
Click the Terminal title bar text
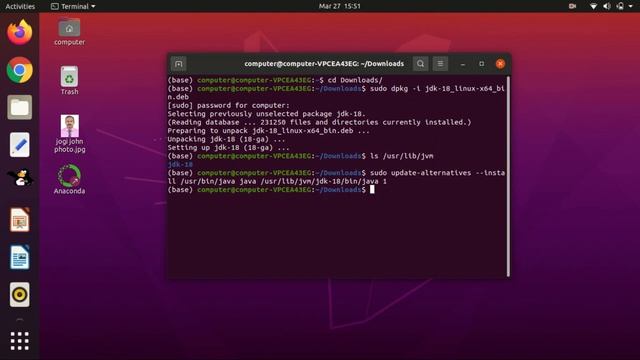pyautogui.click(x=324, y=64)
